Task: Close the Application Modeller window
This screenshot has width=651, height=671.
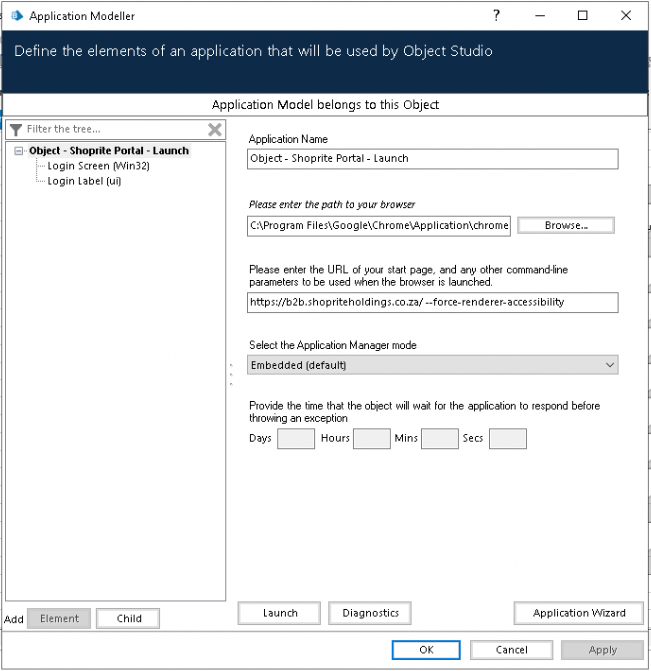Action: coord(626,16)
